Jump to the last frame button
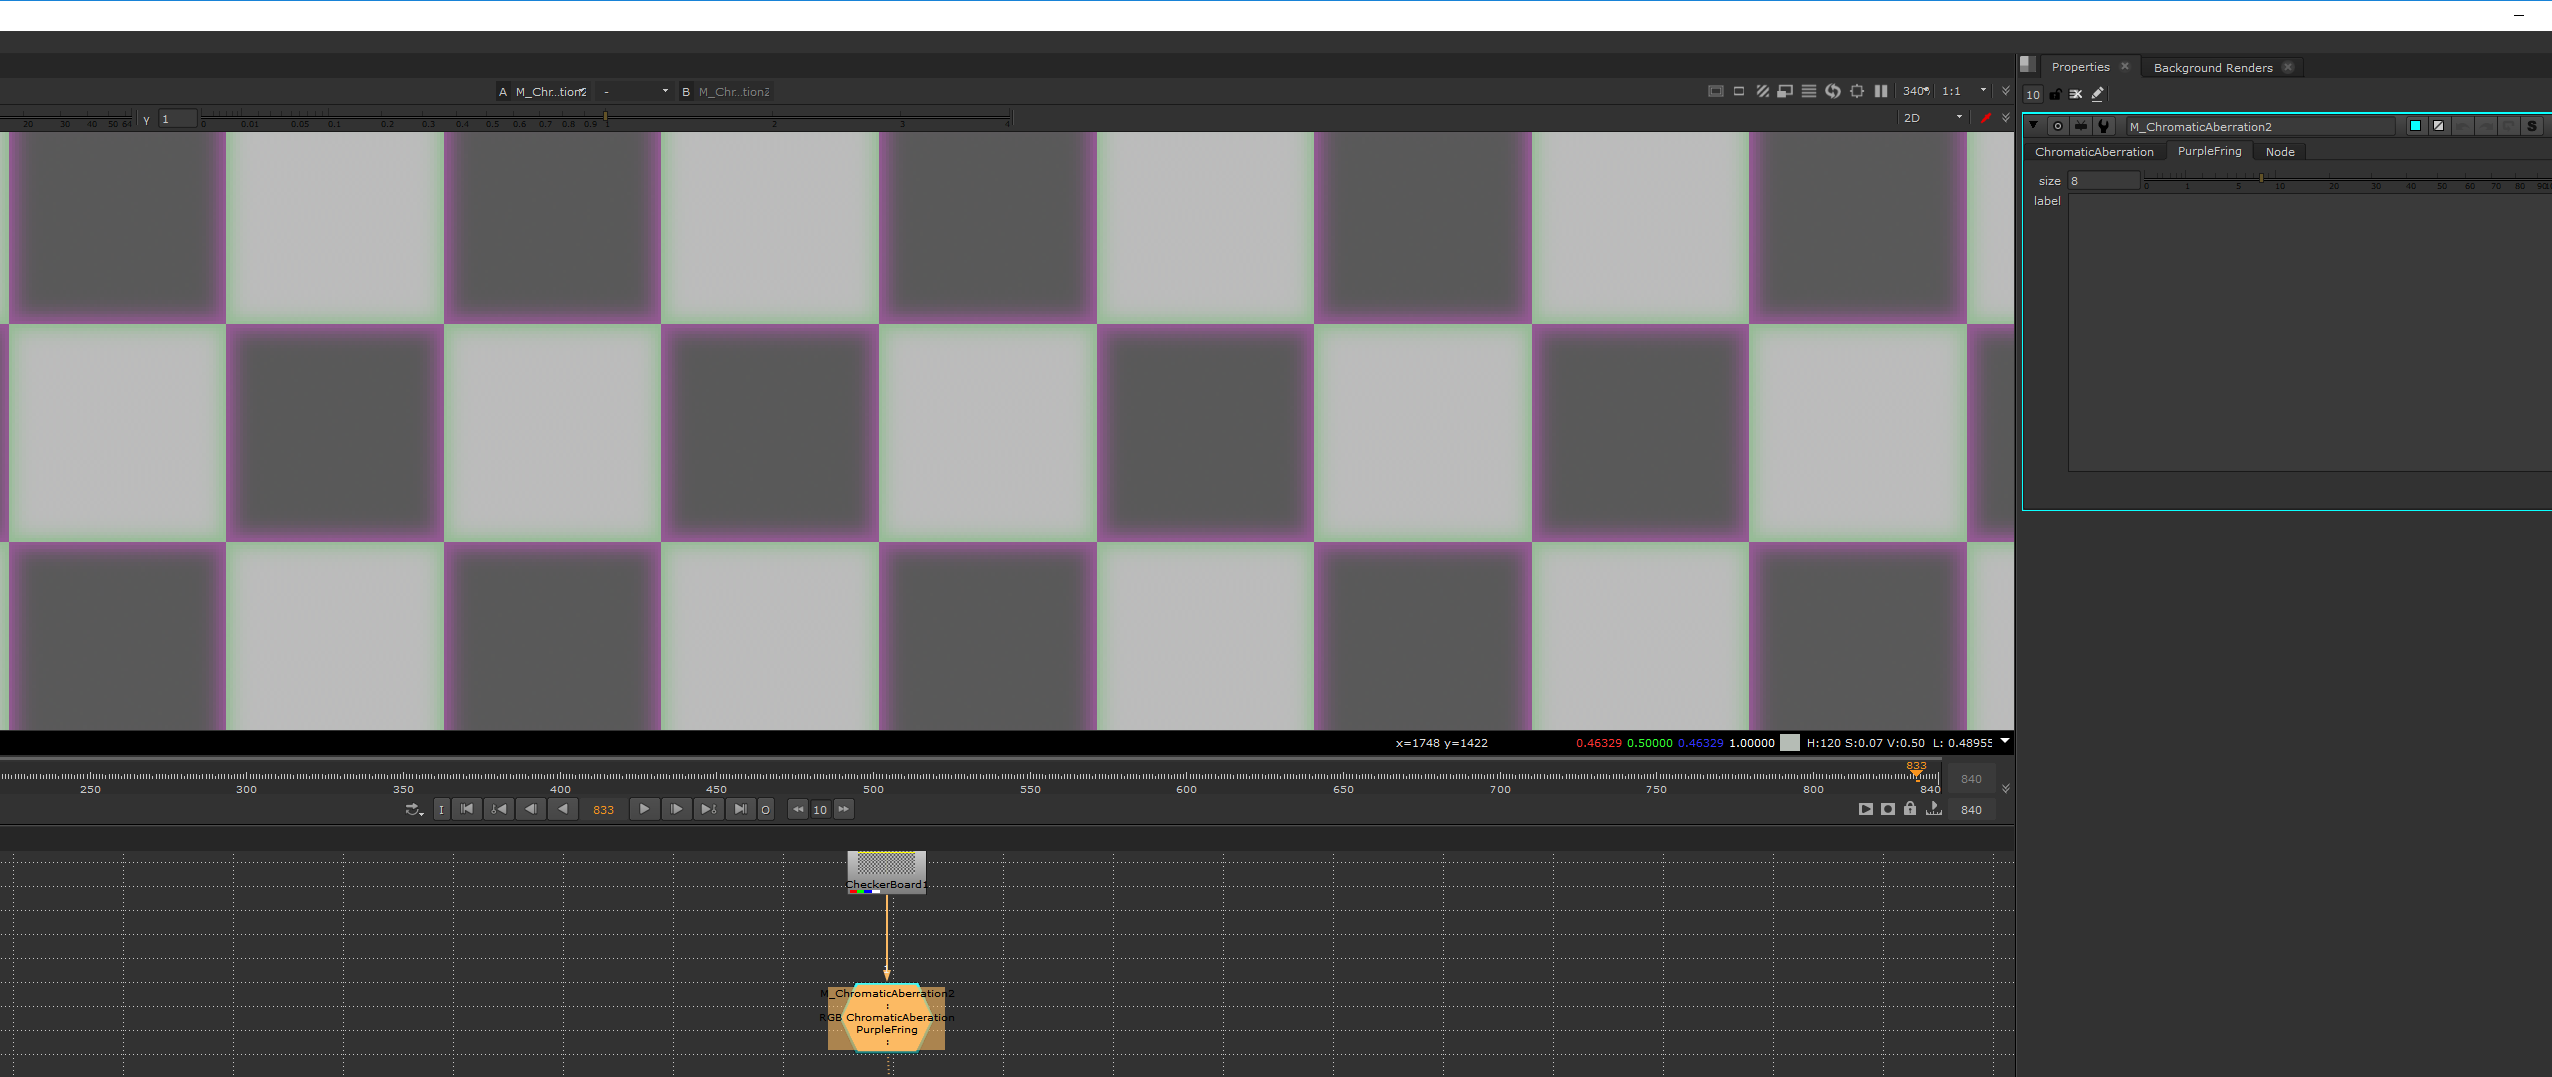The width and height of the screenshot is (2552, 1077). (740, 809)
